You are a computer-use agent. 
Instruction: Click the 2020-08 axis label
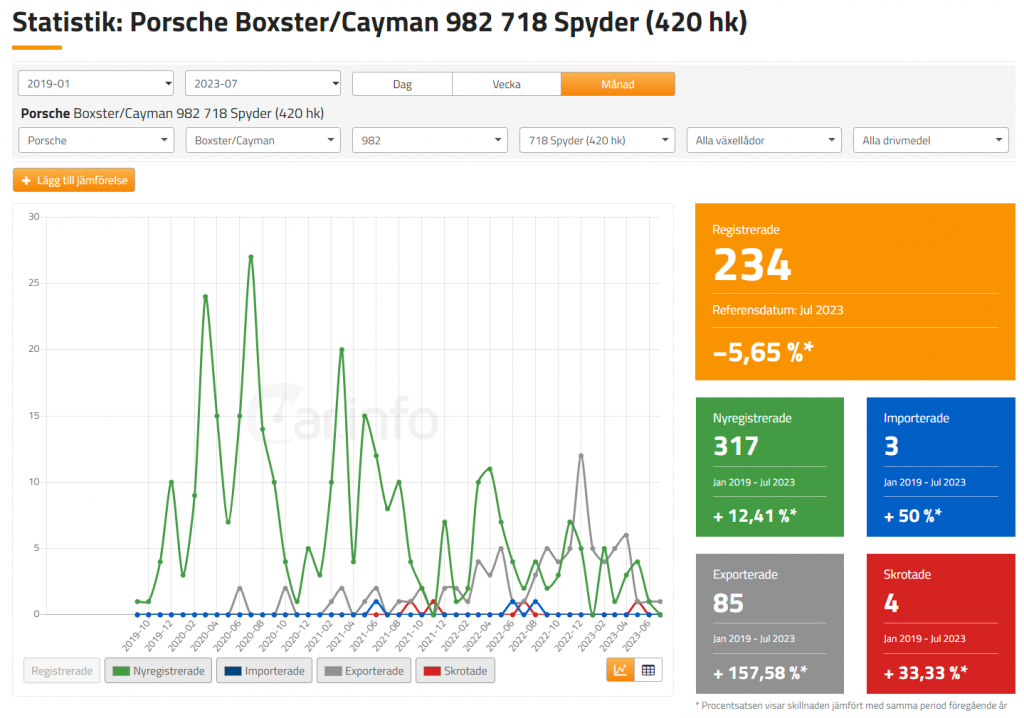click(249, 636)
